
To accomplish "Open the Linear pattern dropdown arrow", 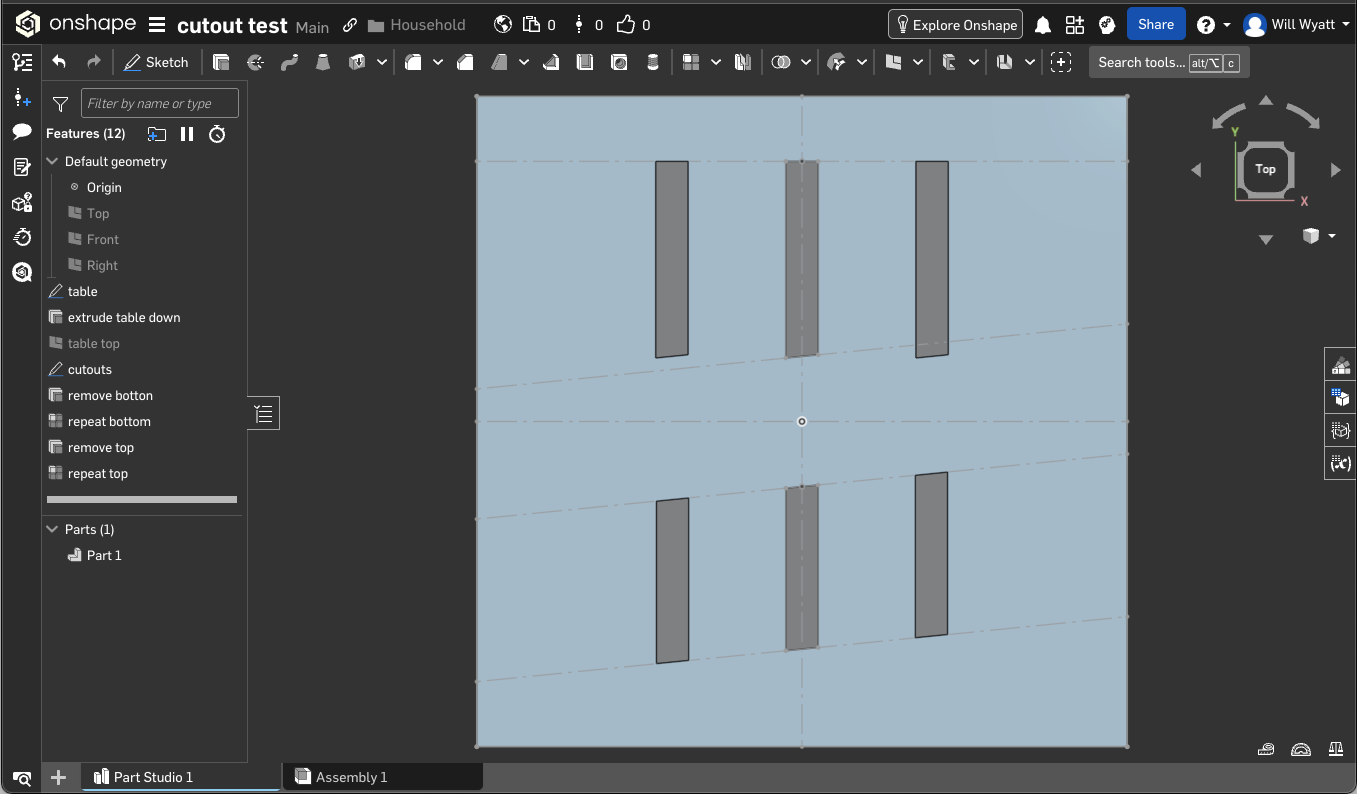I will (716, 62).
